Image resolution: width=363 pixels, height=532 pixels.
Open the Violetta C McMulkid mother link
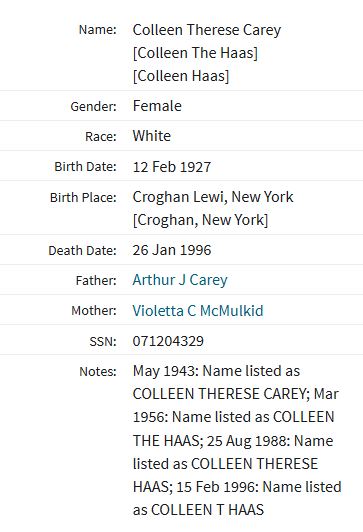[x=198, y=310]
